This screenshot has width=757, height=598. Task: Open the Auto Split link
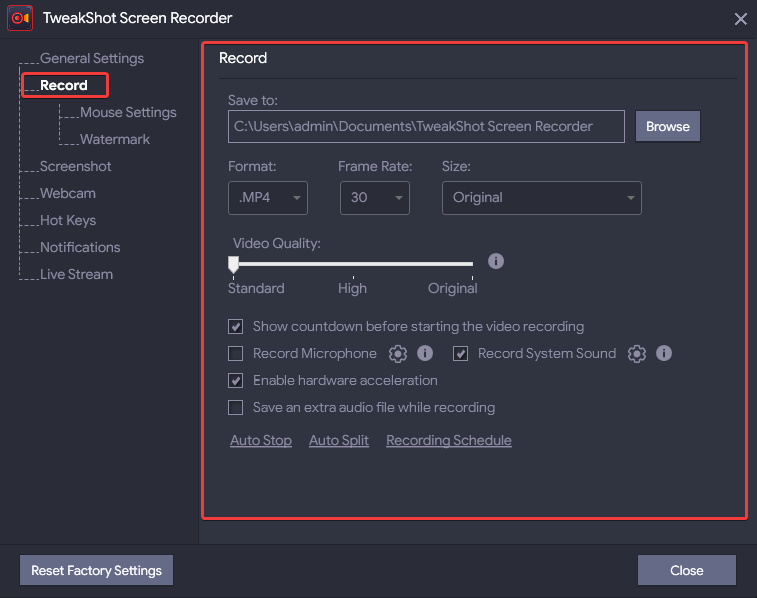339,441
